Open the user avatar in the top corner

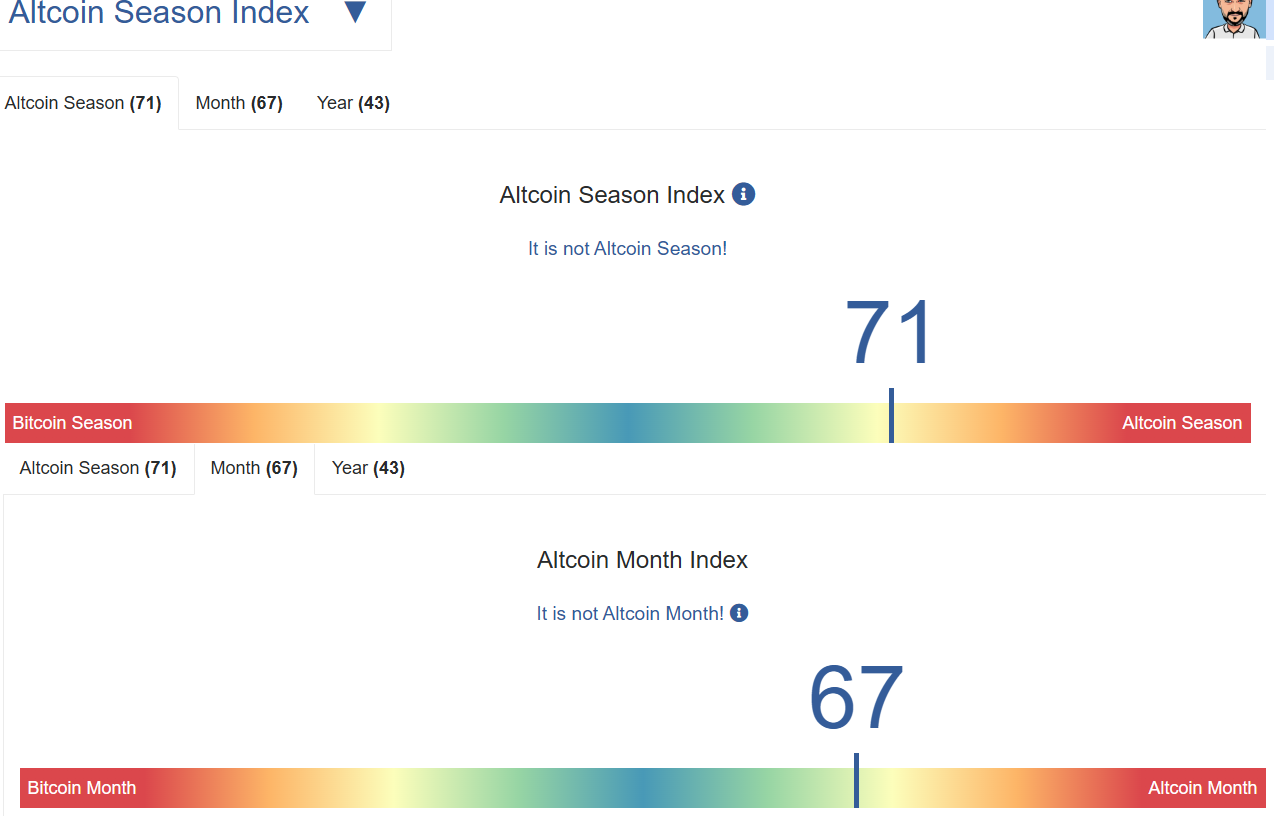(1234, 19)
